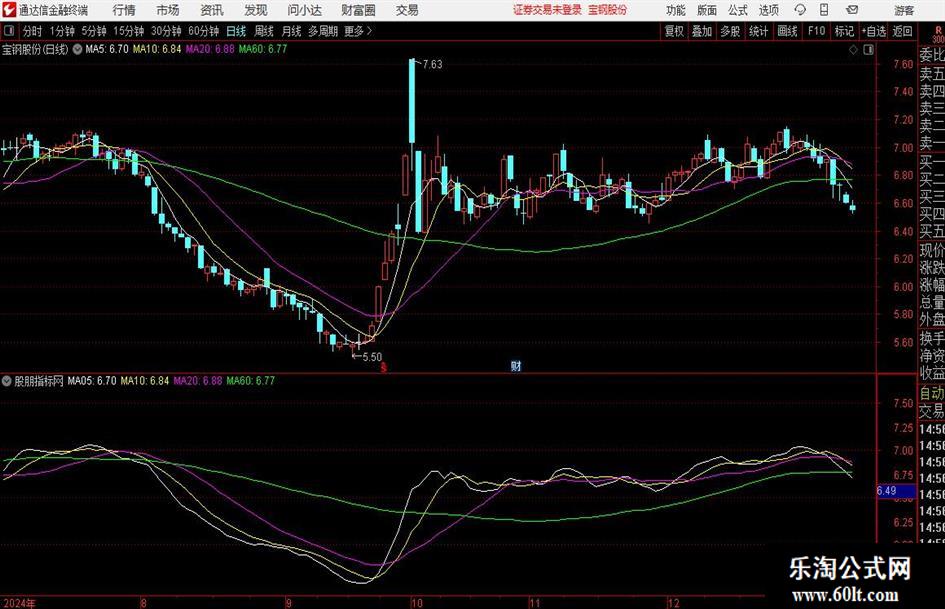Switch to the 月线 monthly tab

tap(292, 31)
